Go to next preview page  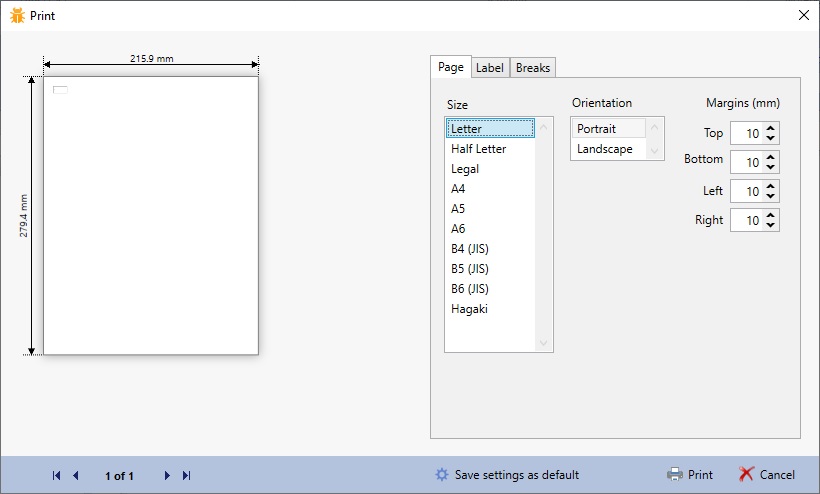pyautogui.click(x=167, y=476)
